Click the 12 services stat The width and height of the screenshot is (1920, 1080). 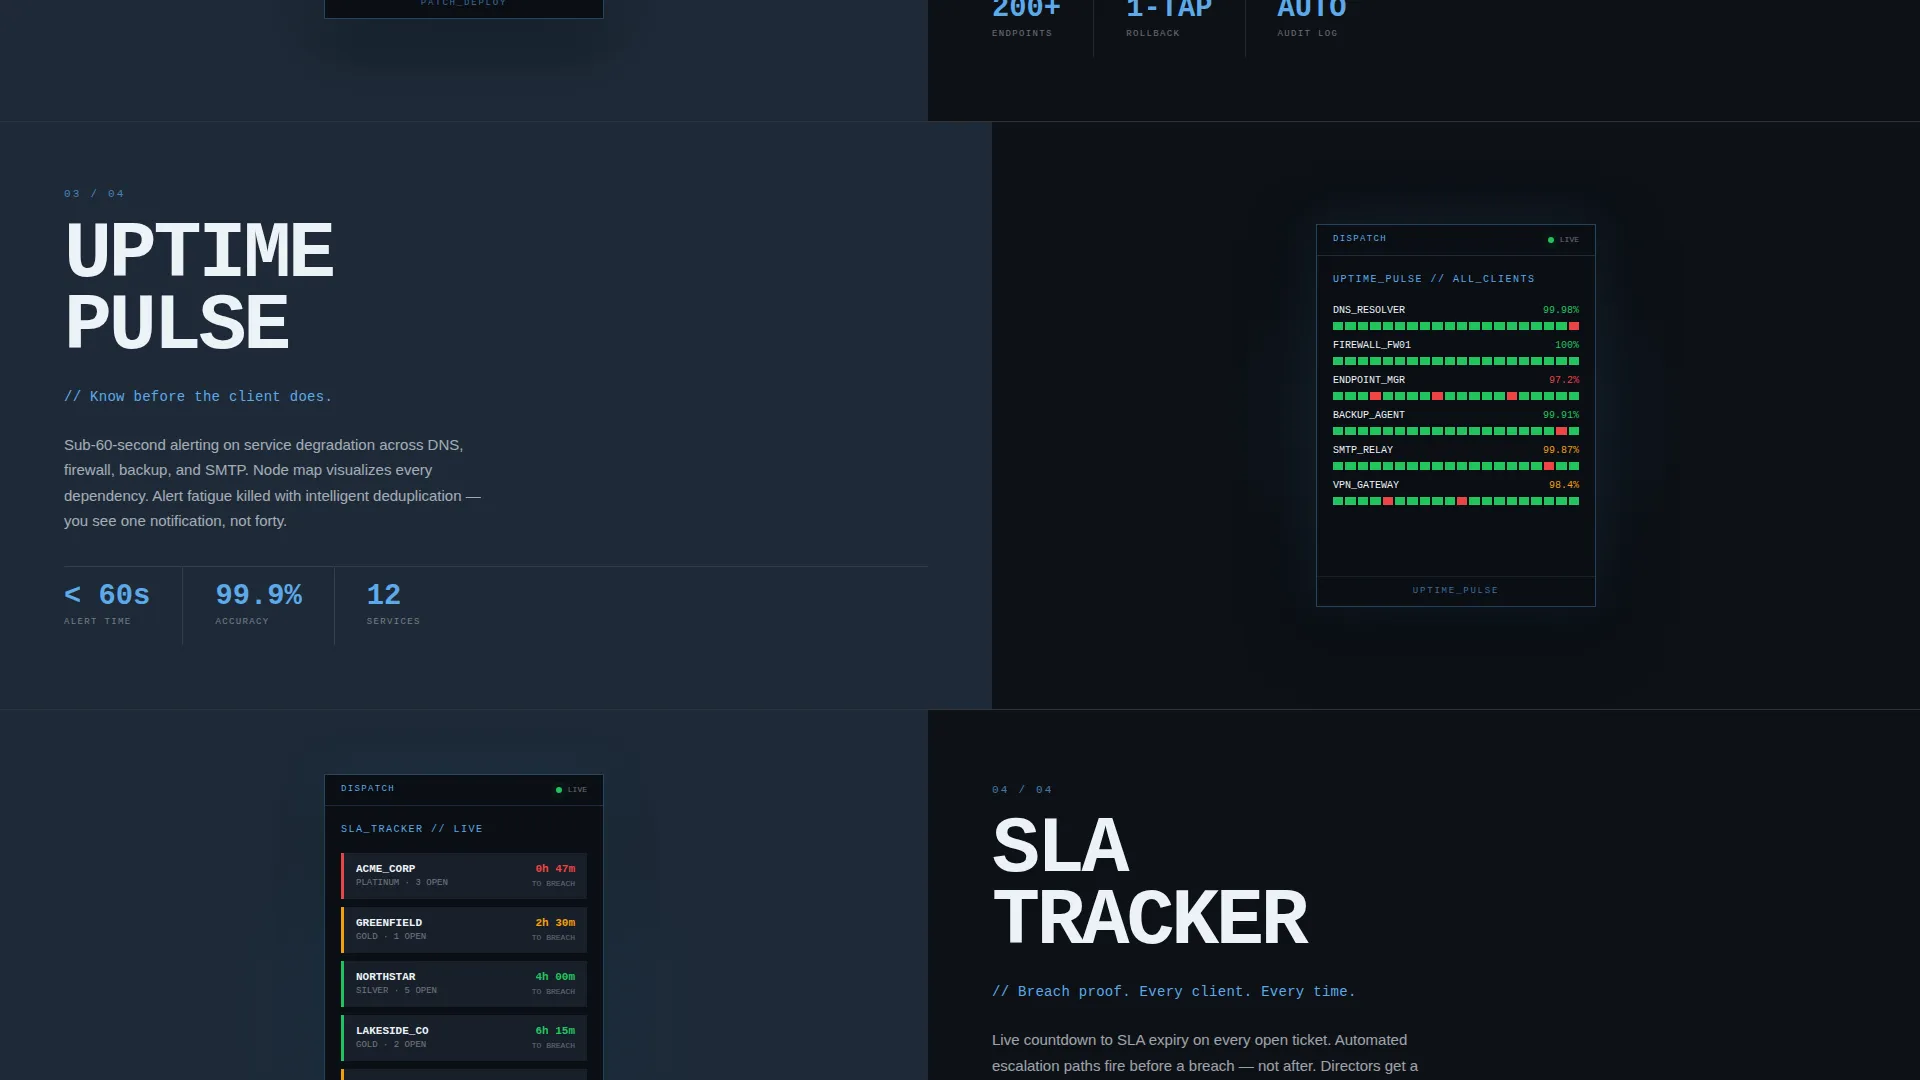coord(384,595)
